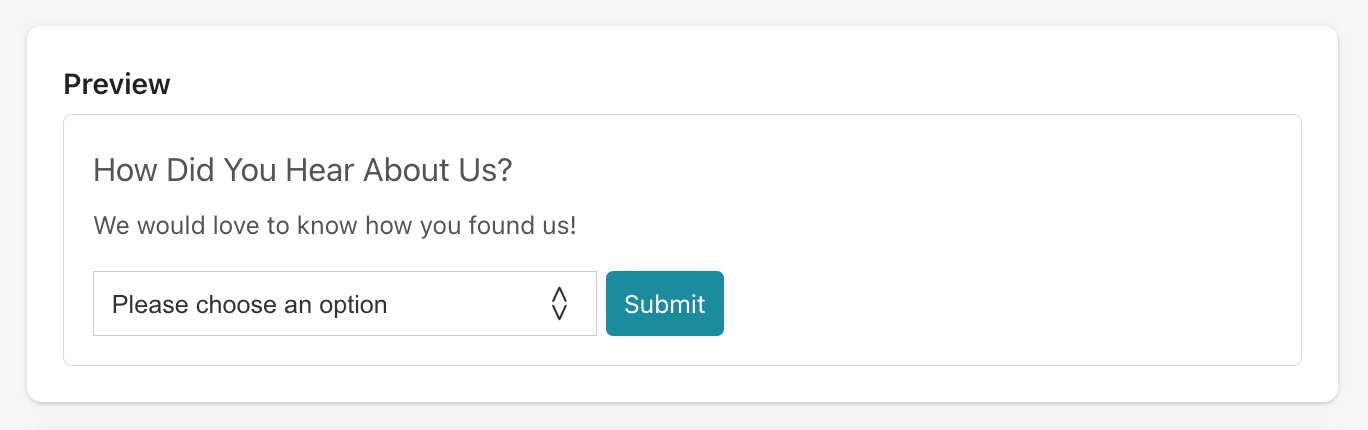Viewport: 1368px width, 430px height.
Task: Submit the "How Did You Hear" form
Action: point(664,304)
